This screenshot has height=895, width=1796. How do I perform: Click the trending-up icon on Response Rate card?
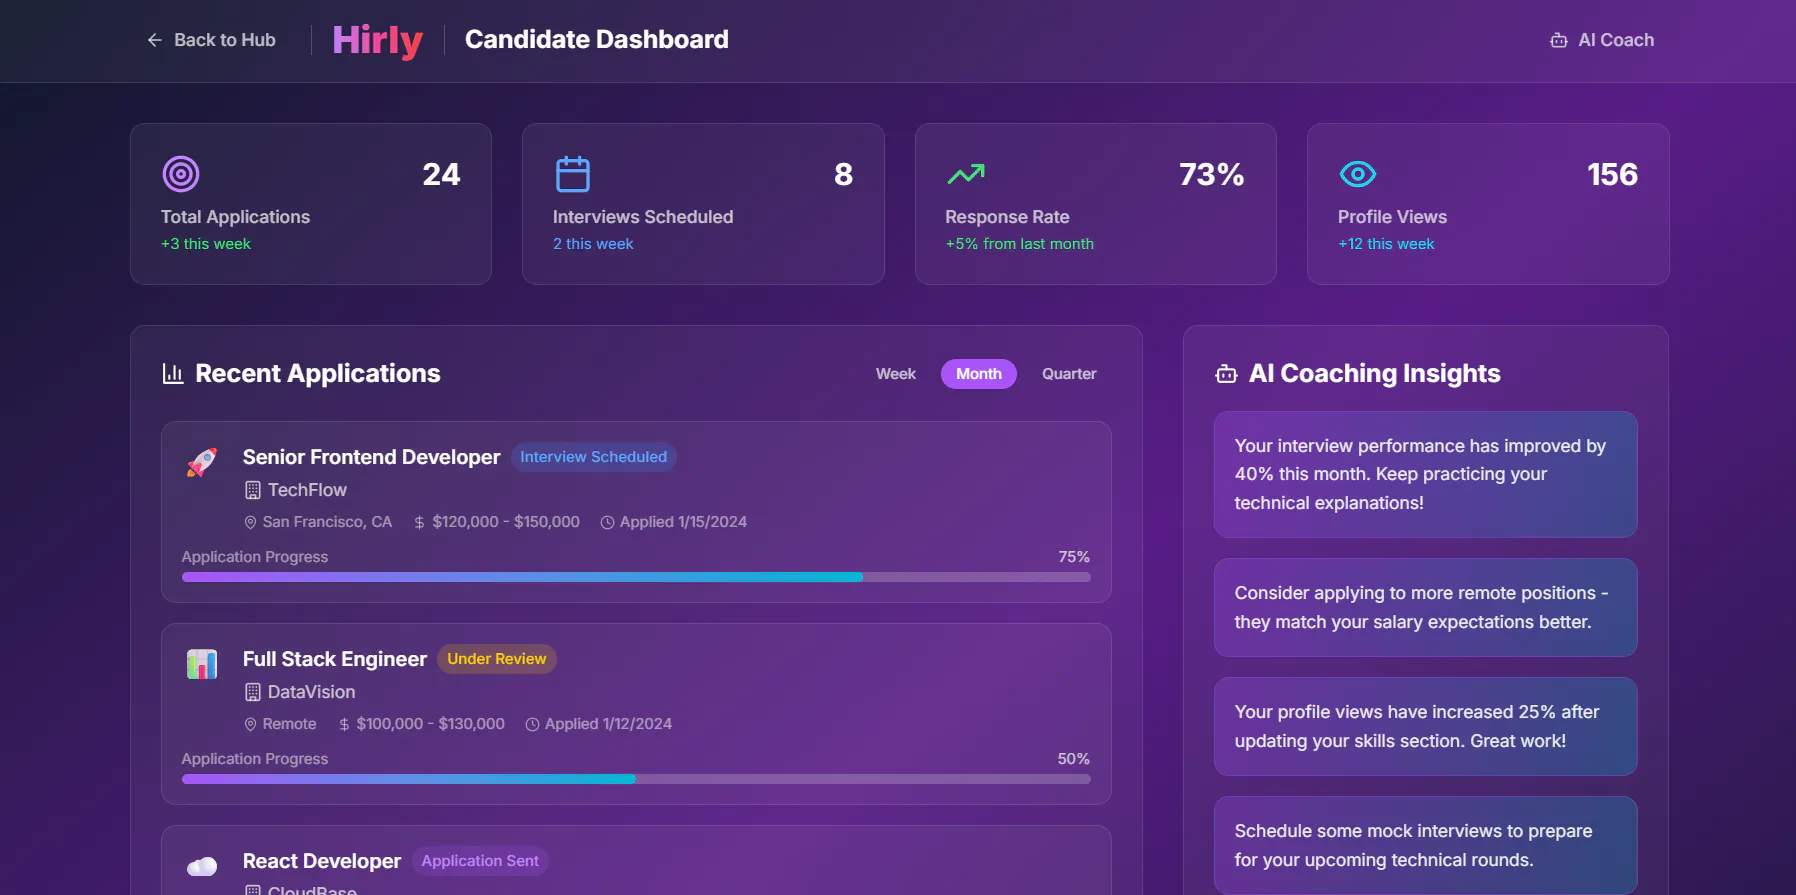pyautogui.click(x=966, y=174)
